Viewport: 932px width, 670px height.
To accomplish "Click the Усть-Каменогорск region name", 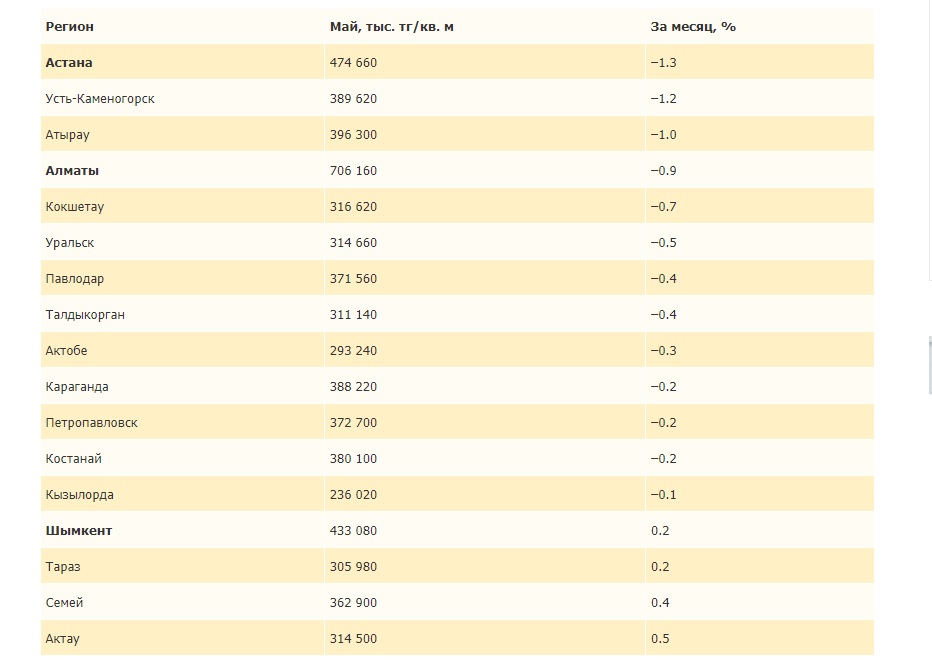I will tap(100, 98).
